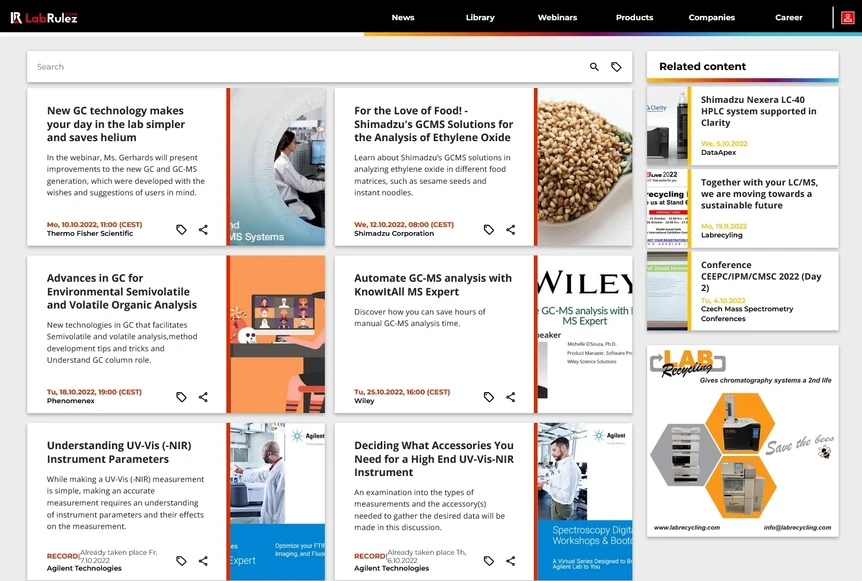Viewport: 862px width, 581px height.
Task: Click the search magnifier icon
Action: (594, 67)
